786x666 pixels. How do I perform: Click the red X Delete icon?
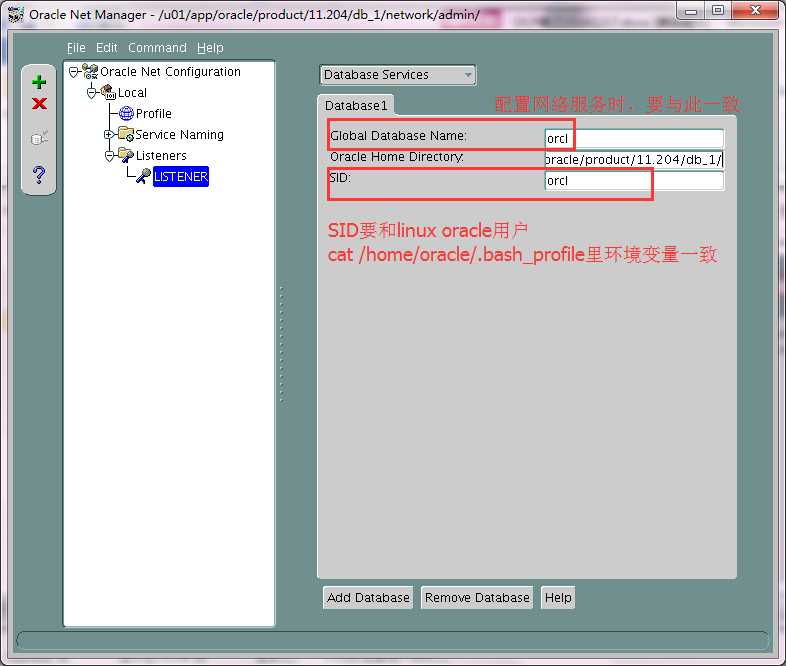click(x=39, y=104)
